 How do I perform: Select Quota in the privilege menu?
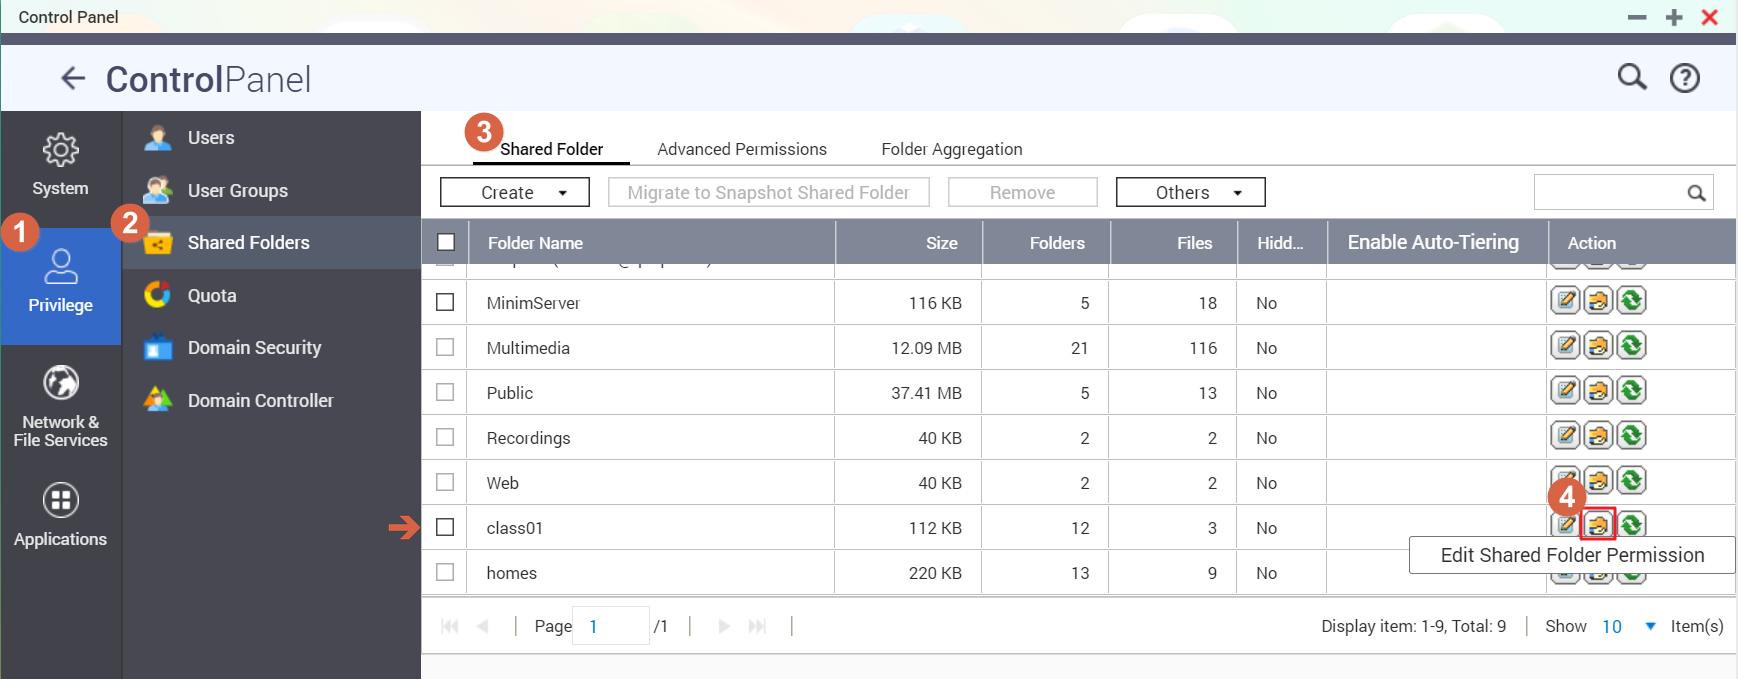212,295
